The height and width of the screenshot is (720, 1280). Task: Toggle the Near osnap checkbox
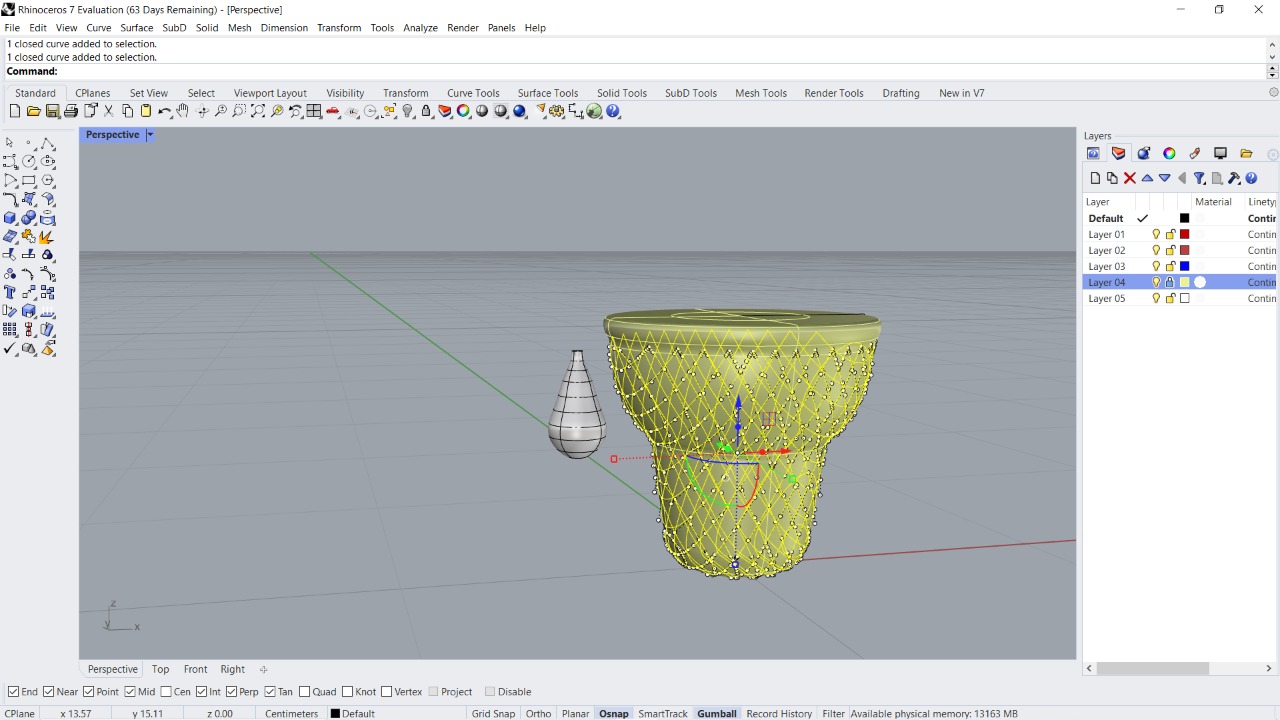tap(50, 692)
